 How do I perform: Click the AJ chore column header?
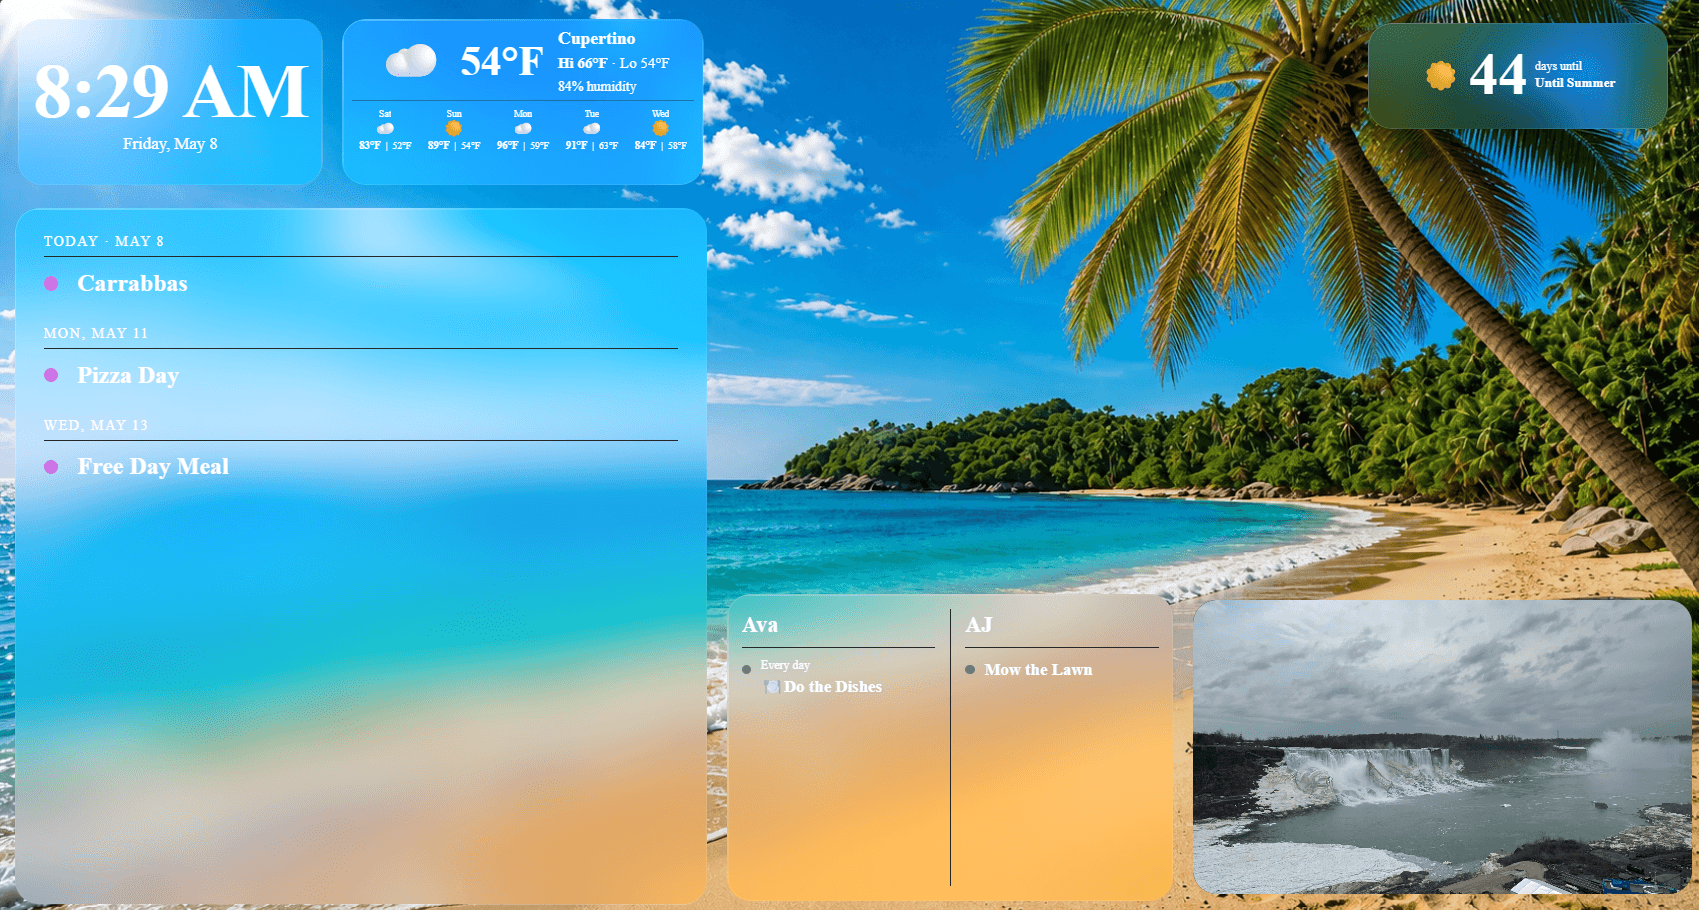point(979,625)
